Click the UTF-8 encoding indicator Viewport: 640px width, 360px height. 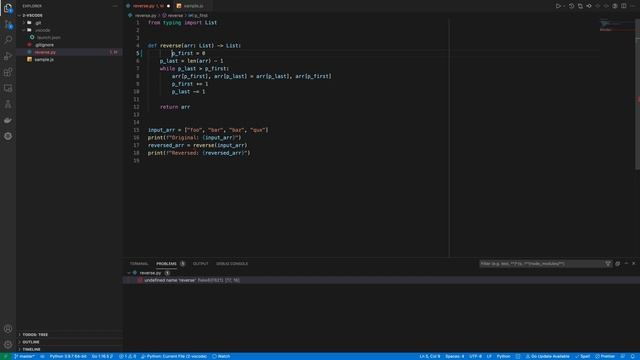pos(475,356)
